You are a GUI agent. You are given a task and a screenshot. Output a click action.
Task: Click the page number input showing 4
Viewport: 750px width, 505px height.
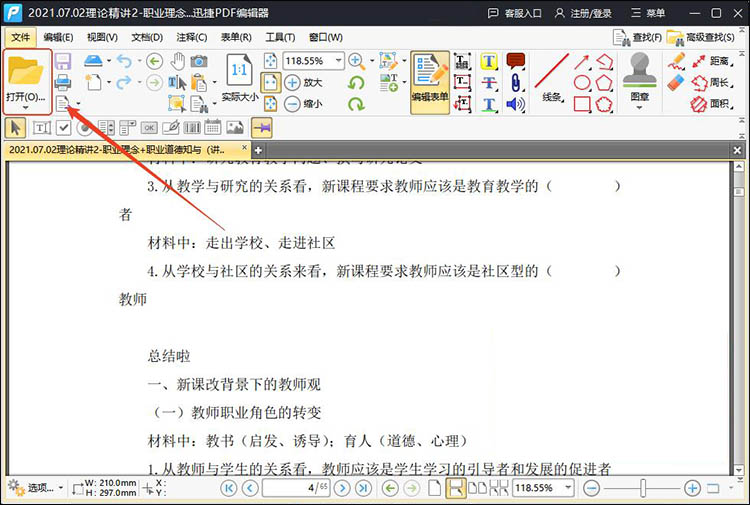pos(296,488)
